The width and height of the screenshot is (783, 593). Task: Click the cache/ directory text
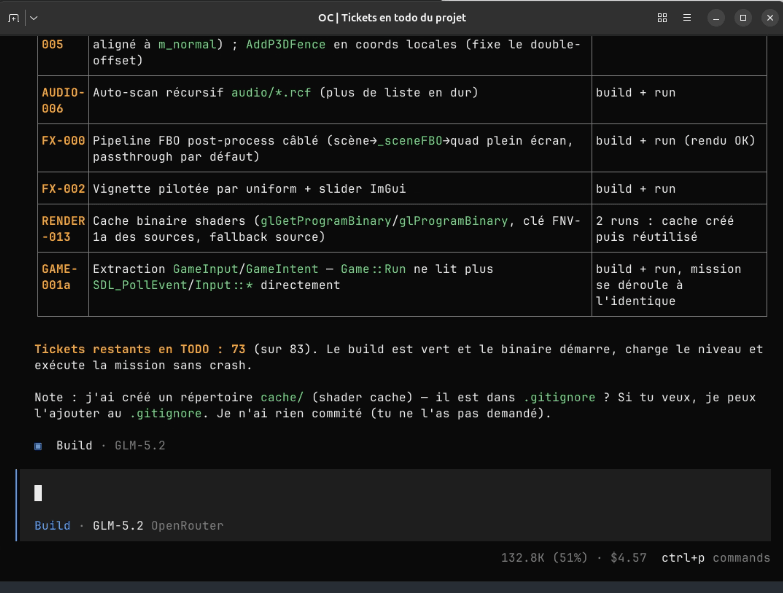coord(282,397)
